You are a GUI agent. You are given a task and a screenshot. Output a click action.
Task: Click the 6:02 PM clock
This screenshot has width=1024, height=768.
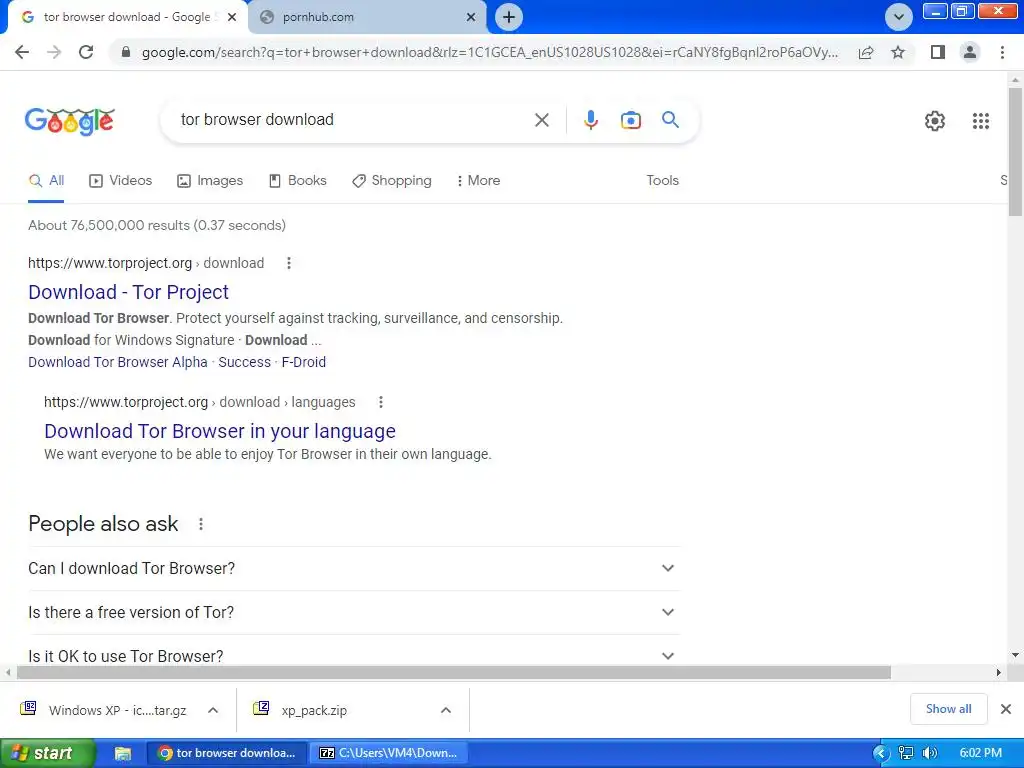tap(980, 754)
